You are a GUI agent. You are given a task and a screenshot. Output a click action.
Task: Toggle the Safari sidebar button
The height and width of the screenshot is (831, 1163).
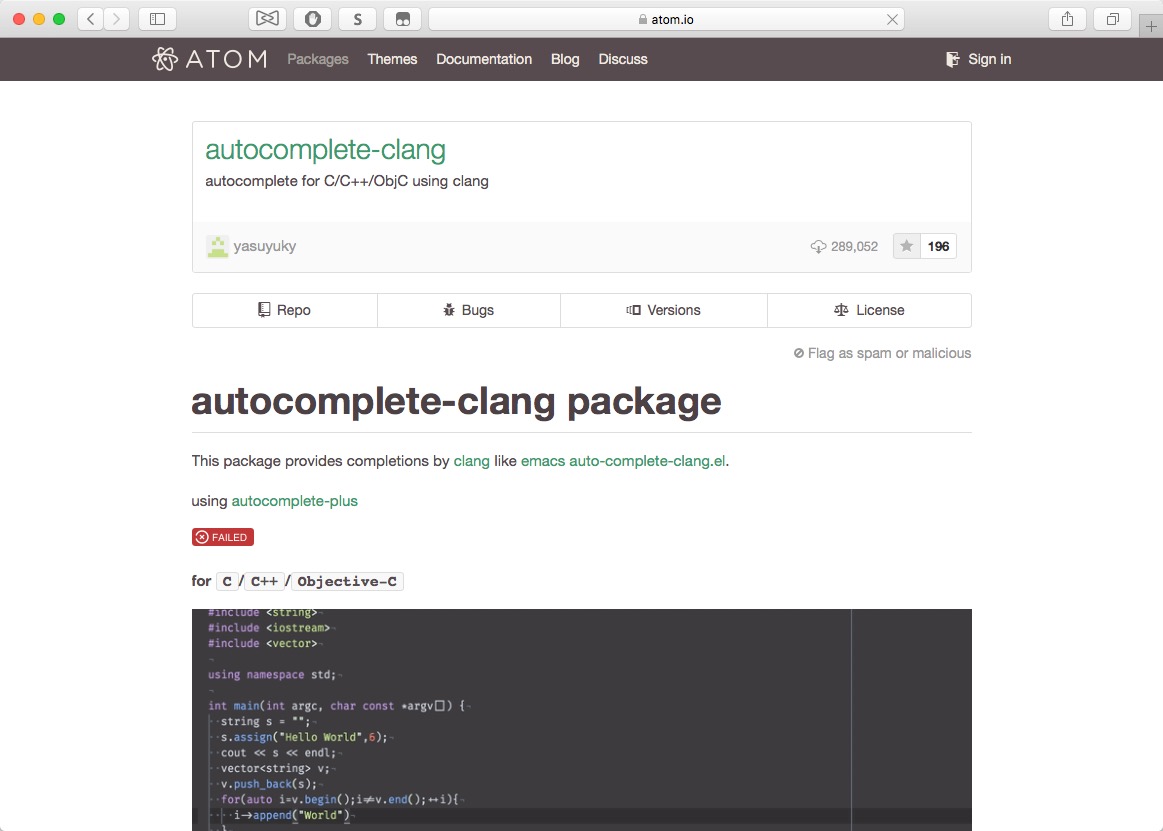pos(157,19)
